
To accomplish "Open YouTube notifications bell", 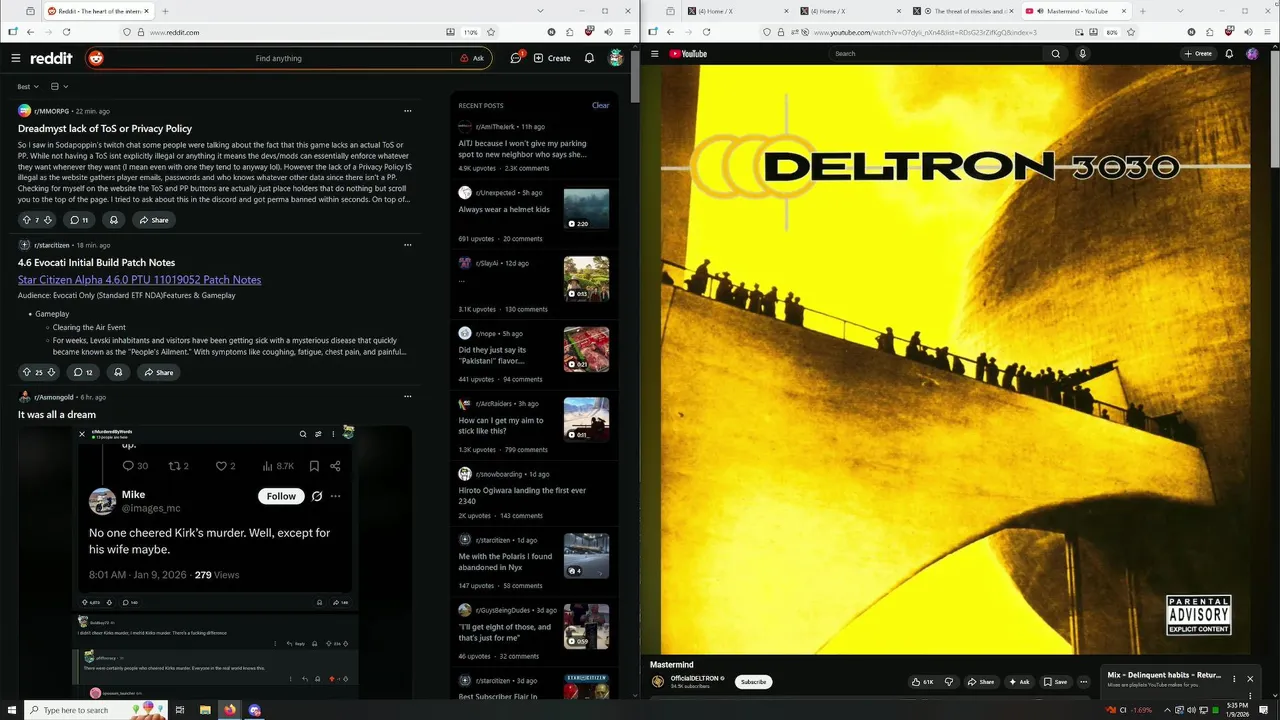I will pos(1229,53).
